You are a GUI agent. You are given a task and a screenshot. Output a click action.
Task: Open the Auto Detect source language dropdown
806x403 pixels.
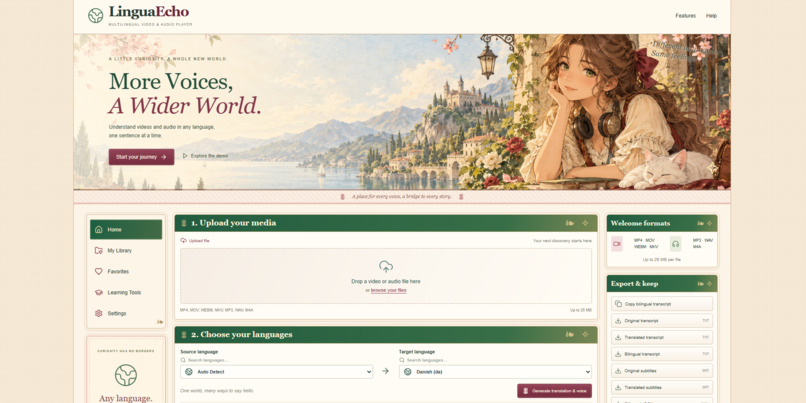pyautogui.click(x=277, y=372)
